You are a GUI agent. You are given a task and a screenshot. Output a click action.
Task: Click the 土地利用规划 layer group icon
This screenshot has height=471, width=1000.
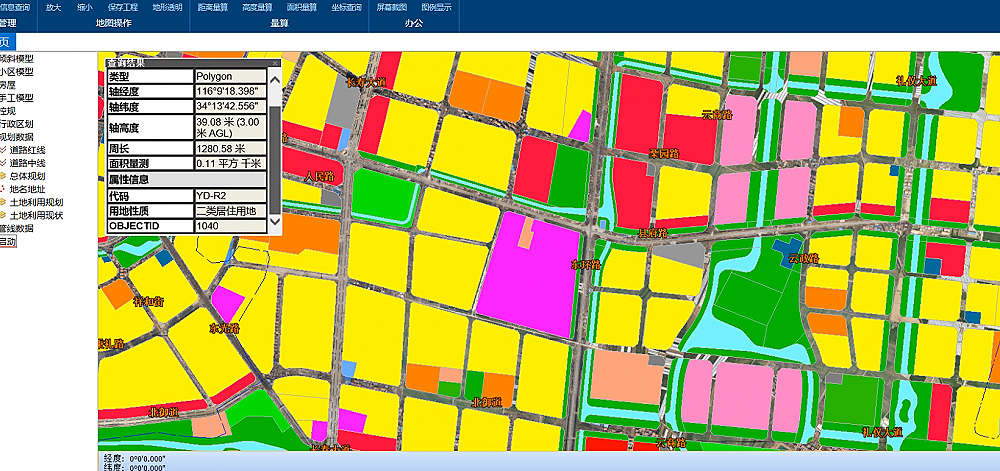[3, 202]
